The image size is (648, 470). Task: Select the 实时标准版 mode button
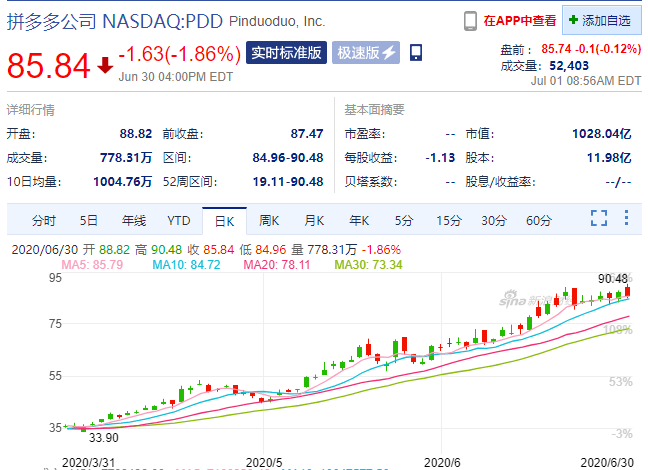click(x=286, y=52)
